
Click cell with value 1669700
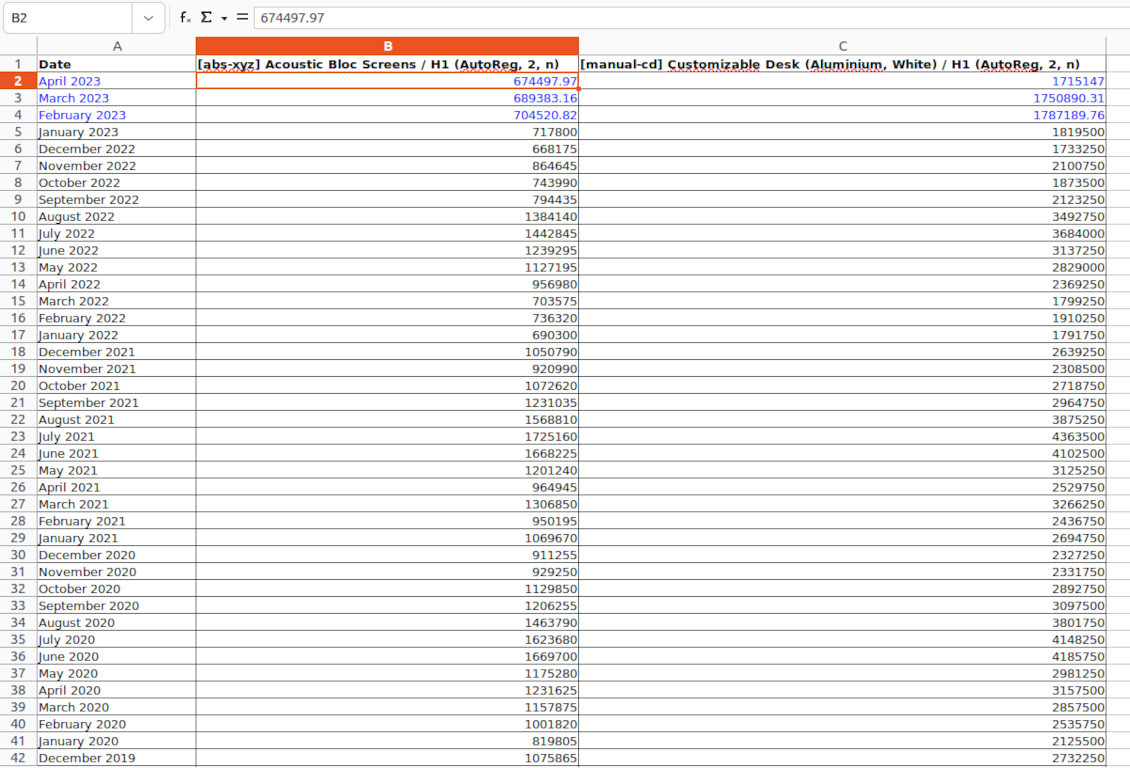(x=388, y=656)
